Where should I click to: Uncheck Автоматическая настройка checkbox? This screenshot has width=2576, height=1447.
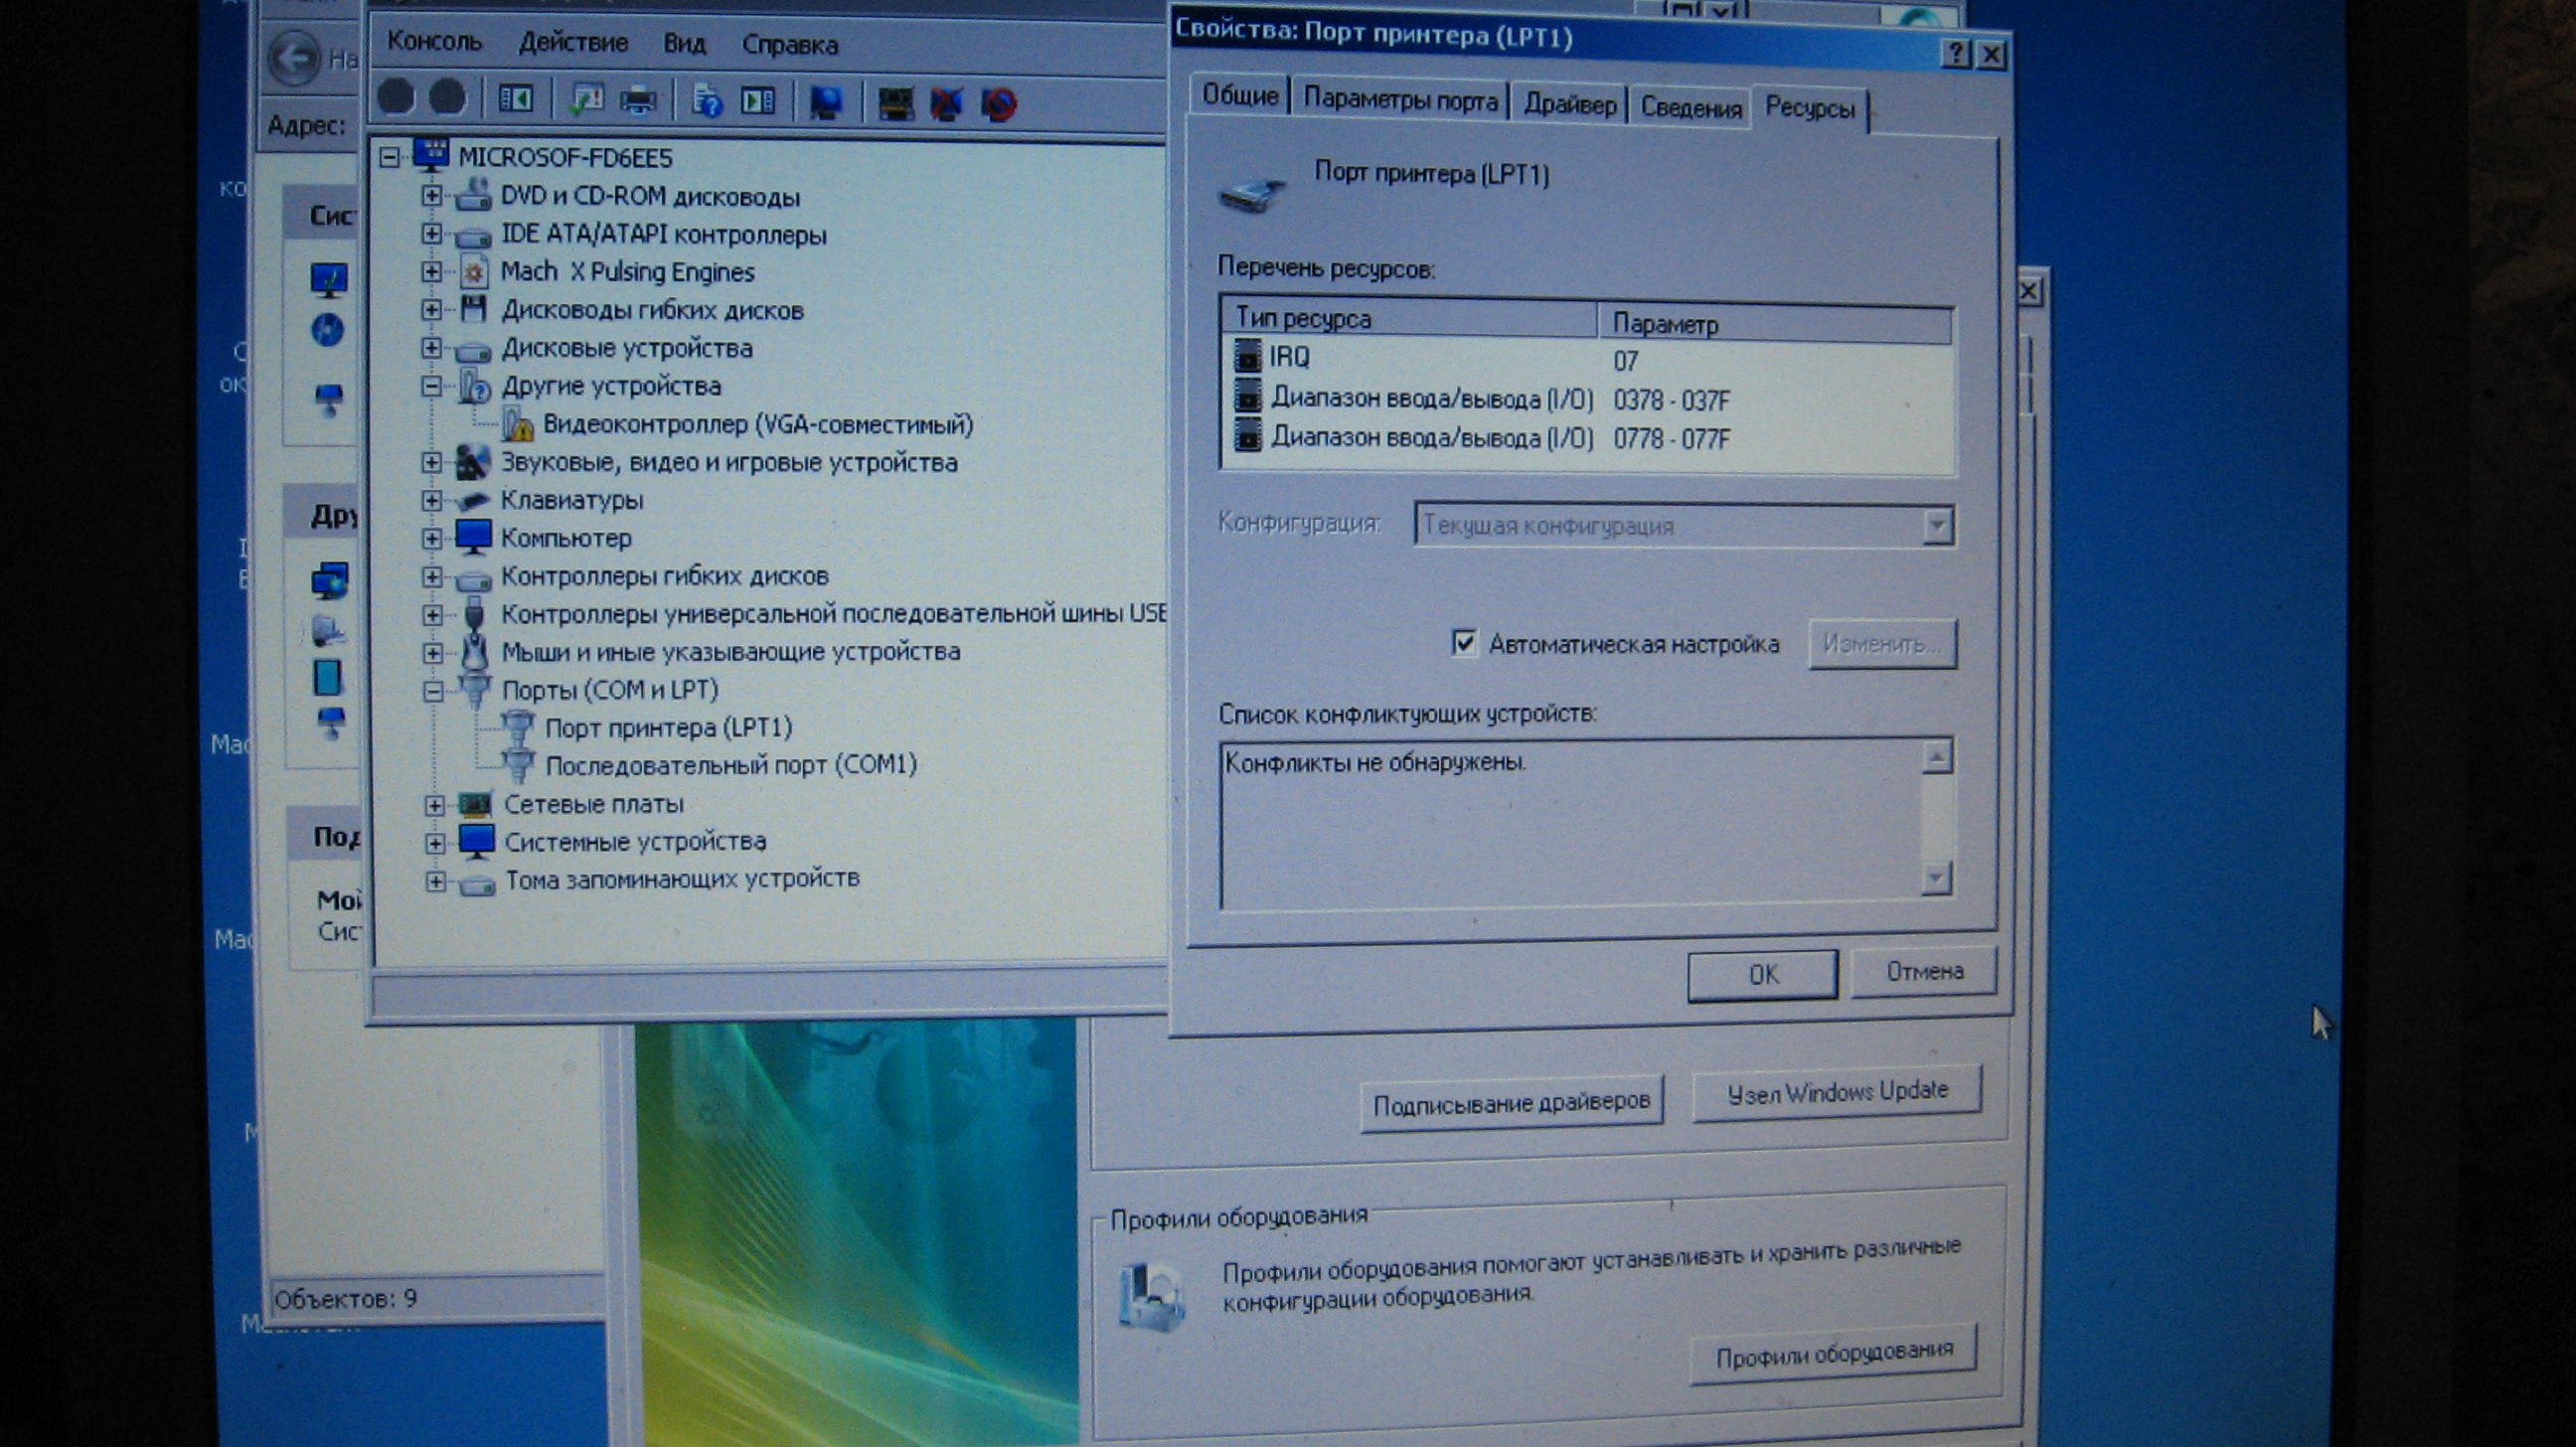(1464, 642)
